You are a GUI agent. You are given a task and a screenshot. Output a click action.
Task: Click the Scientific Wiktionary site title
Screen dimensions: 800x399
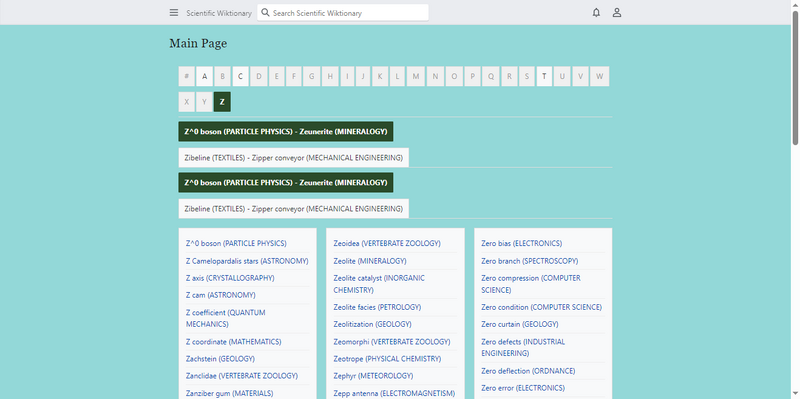pyautogui.click(x=219, y=13)
